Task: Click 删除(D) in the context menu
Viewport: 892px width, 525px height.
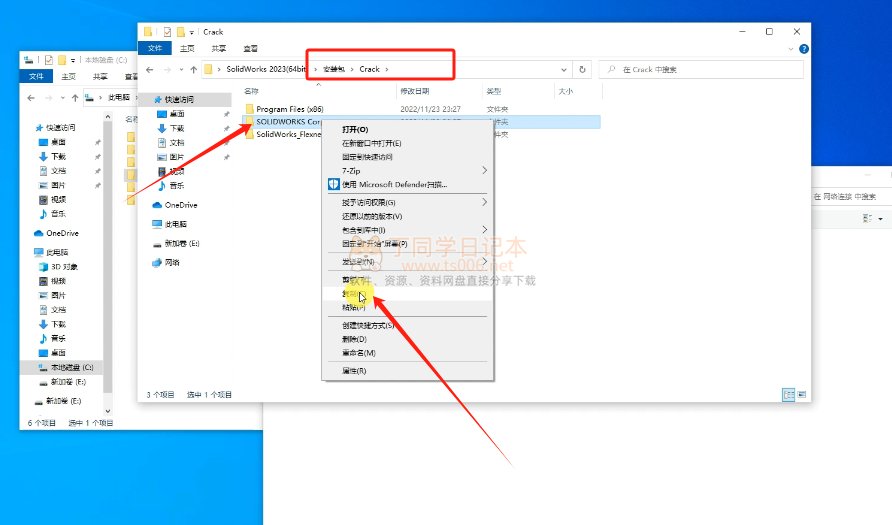Action: (354, 339)
